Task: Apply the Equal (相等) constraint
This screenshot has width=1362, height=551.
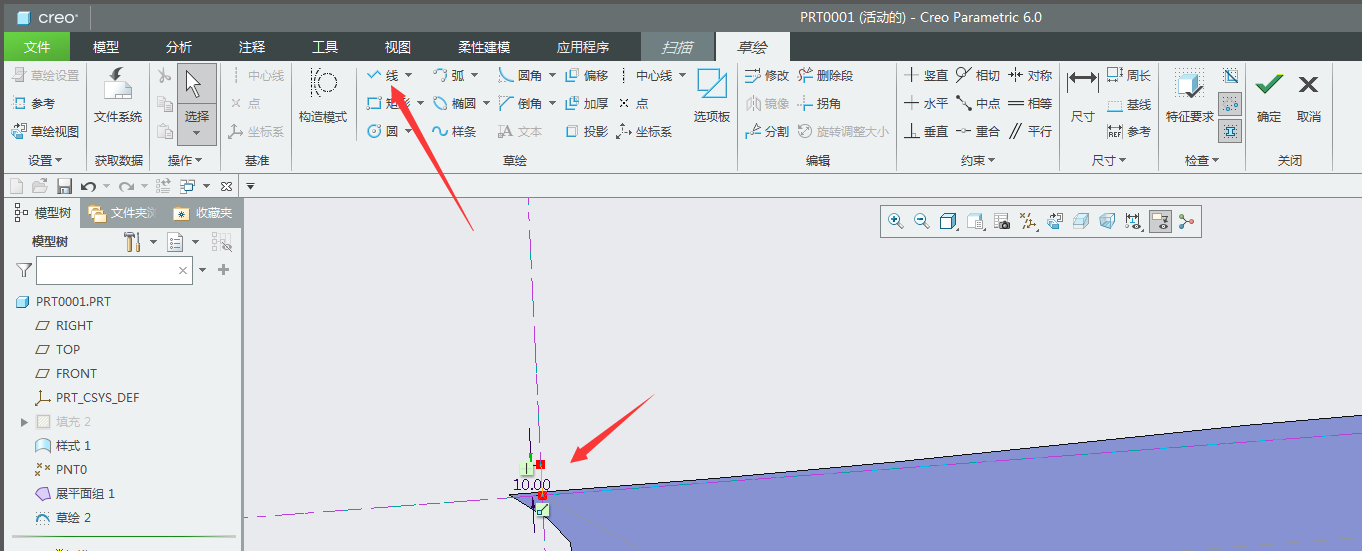Action: 1030,103
